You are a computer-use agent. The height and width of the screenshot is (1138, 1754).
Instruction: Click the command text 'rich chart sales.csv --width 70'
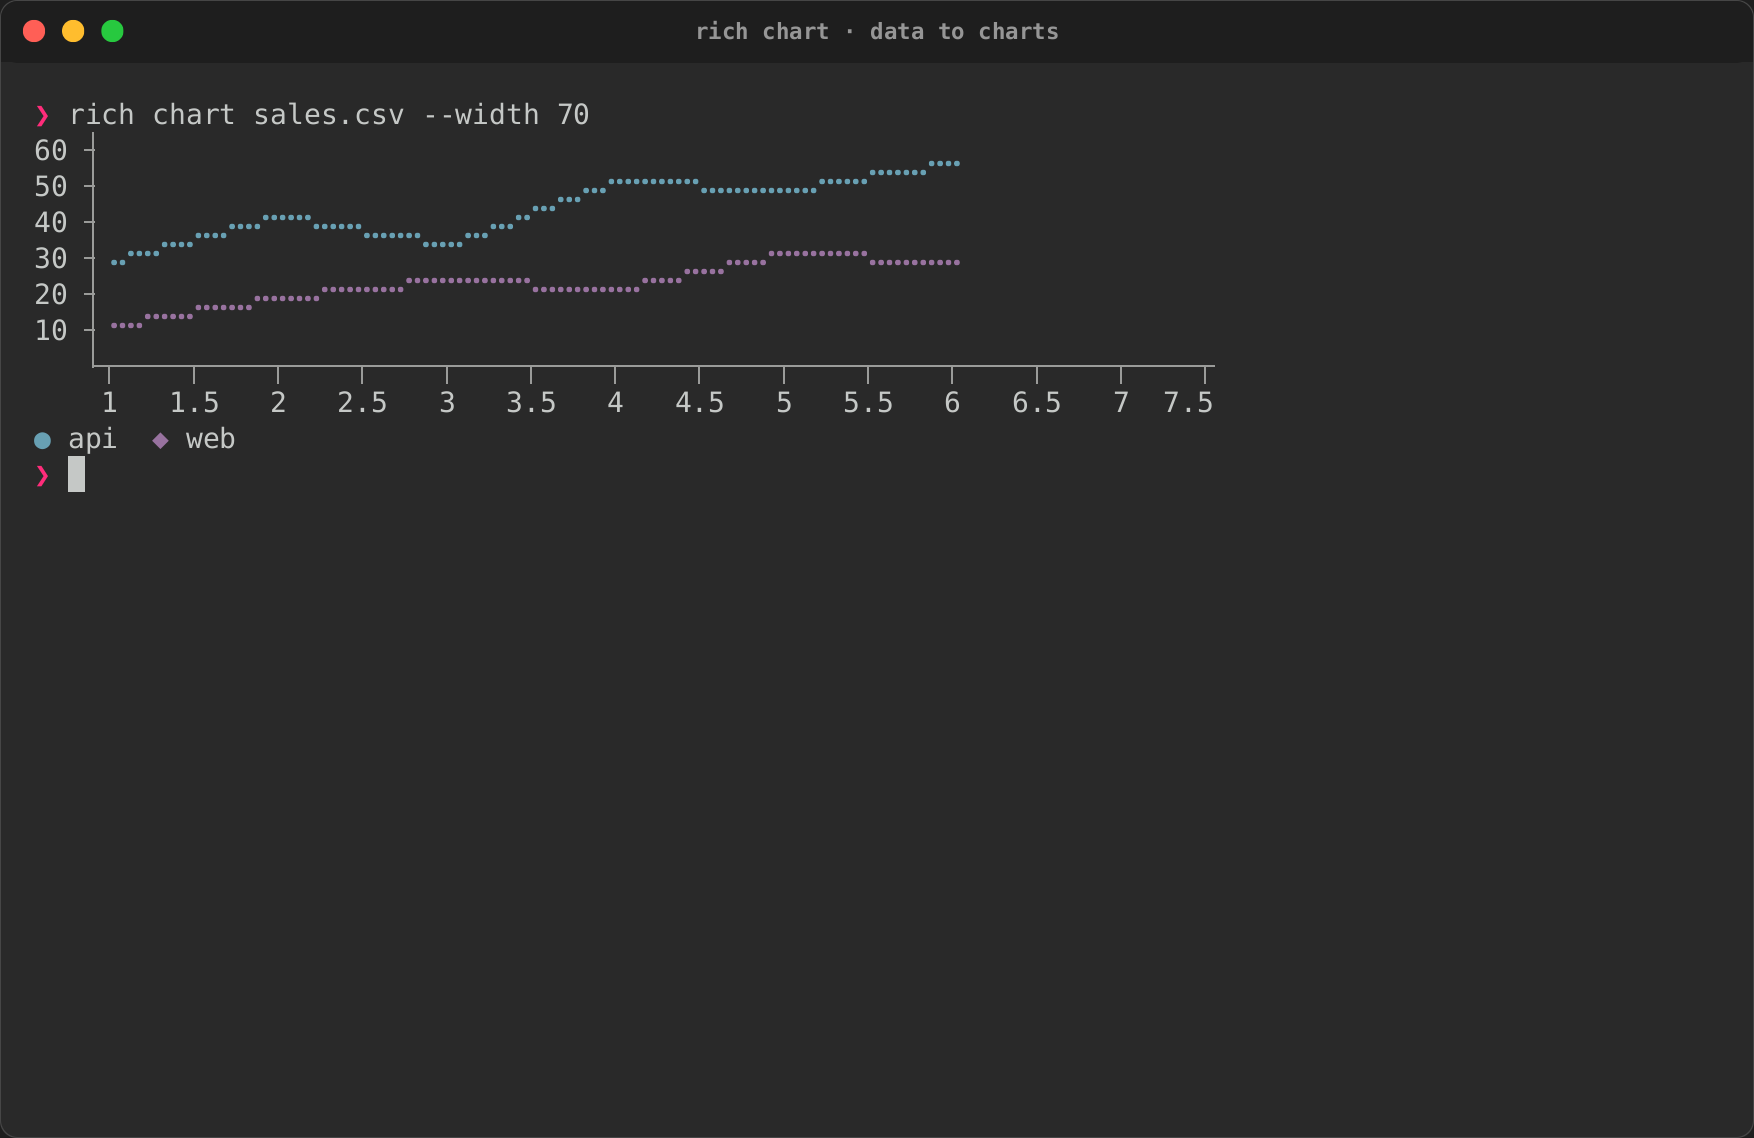pyautogui.click(x=329, y=115)
